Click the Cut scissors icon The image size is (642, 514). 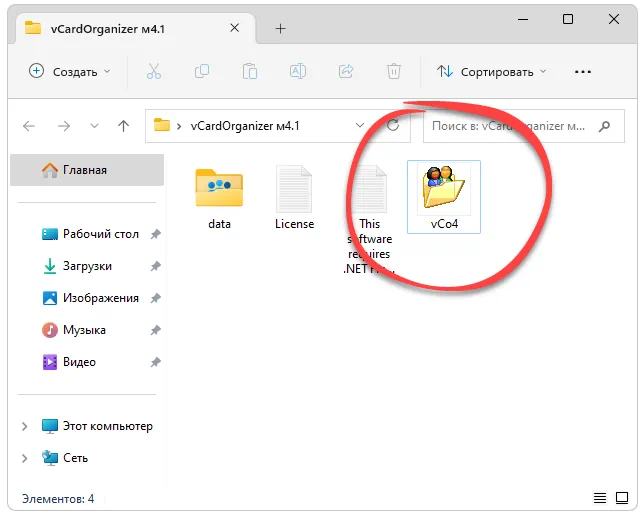point(154,72)
